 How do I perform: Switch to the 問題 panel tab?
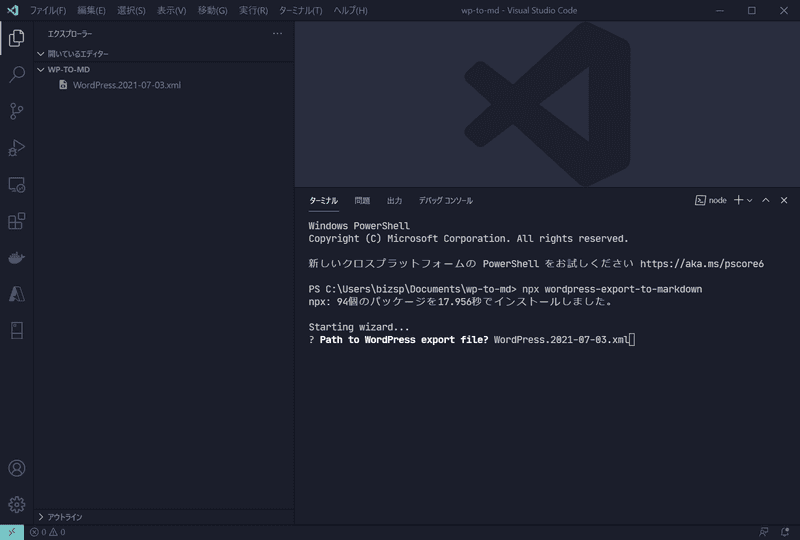click(362, 201)
